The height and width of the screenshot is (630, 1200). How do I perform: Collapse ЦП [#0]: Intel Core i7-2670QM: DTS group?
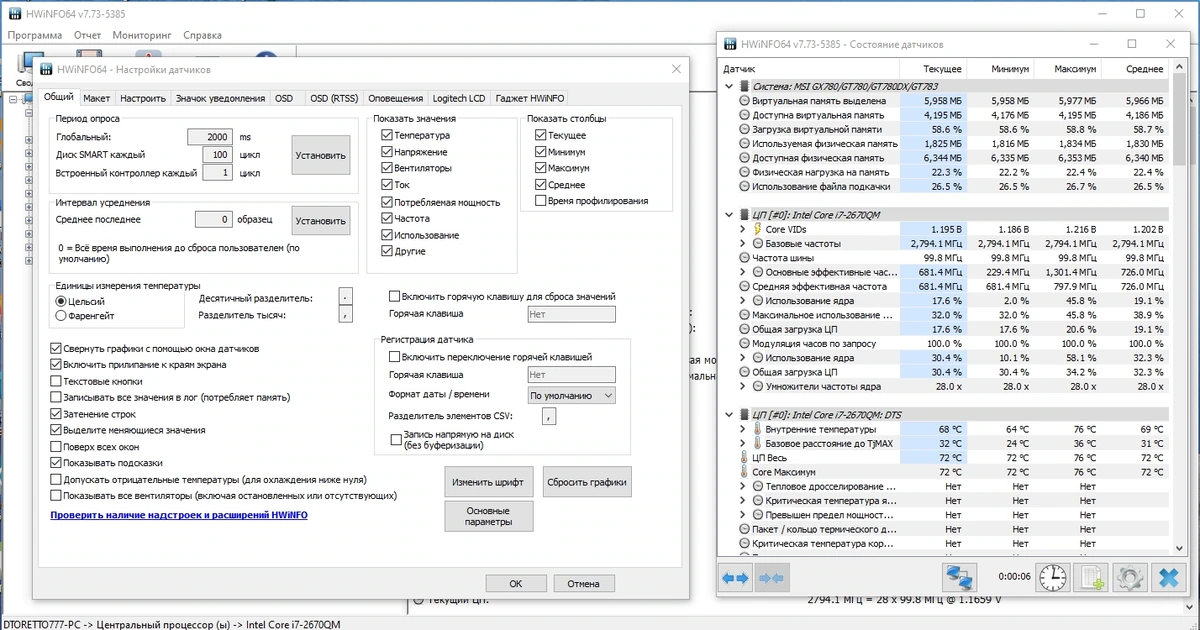coord(728,415)
